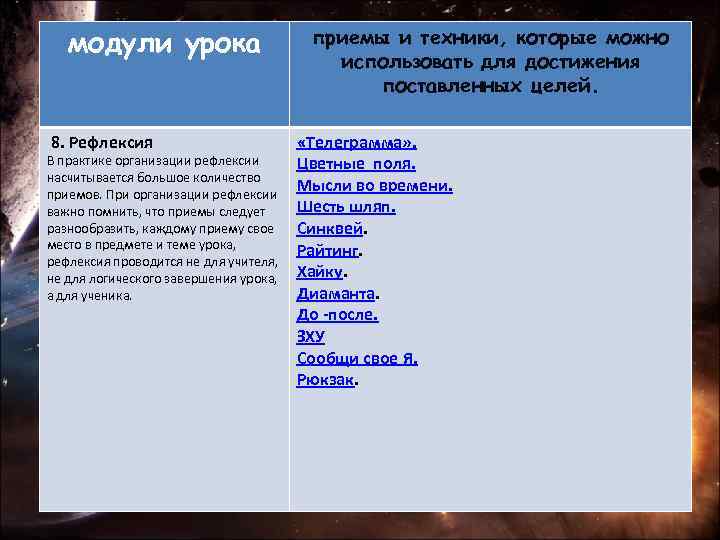This screenshot has height=540, width=720.
Task: Select the heading 8. Рефлексия
Action: pyautogui.click(x=101, y=143)
